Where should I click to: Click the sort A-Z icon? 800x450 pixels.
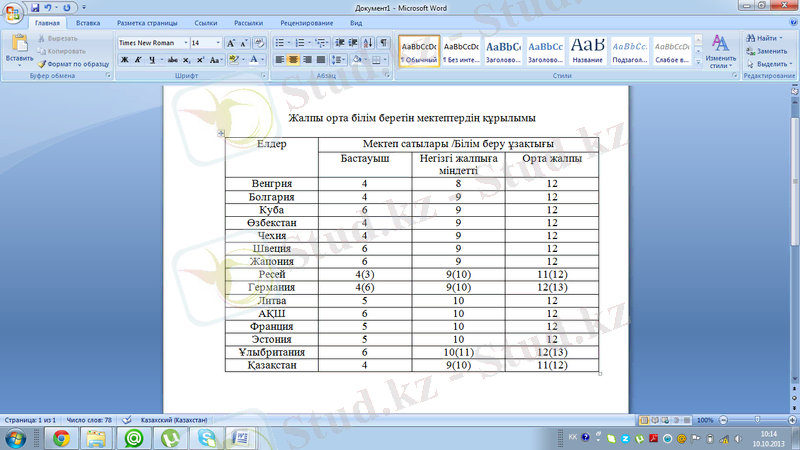point(369,43)
